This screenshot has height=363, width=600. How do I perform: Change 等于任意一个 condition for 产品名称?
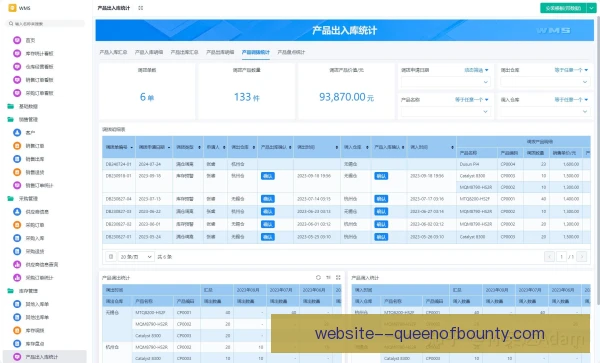coord(471,99)
